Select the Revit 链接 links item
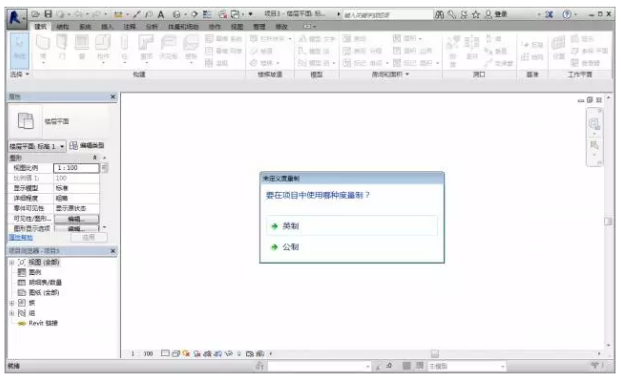This screenshot has width=621, height=376. [x=43, y=323]
